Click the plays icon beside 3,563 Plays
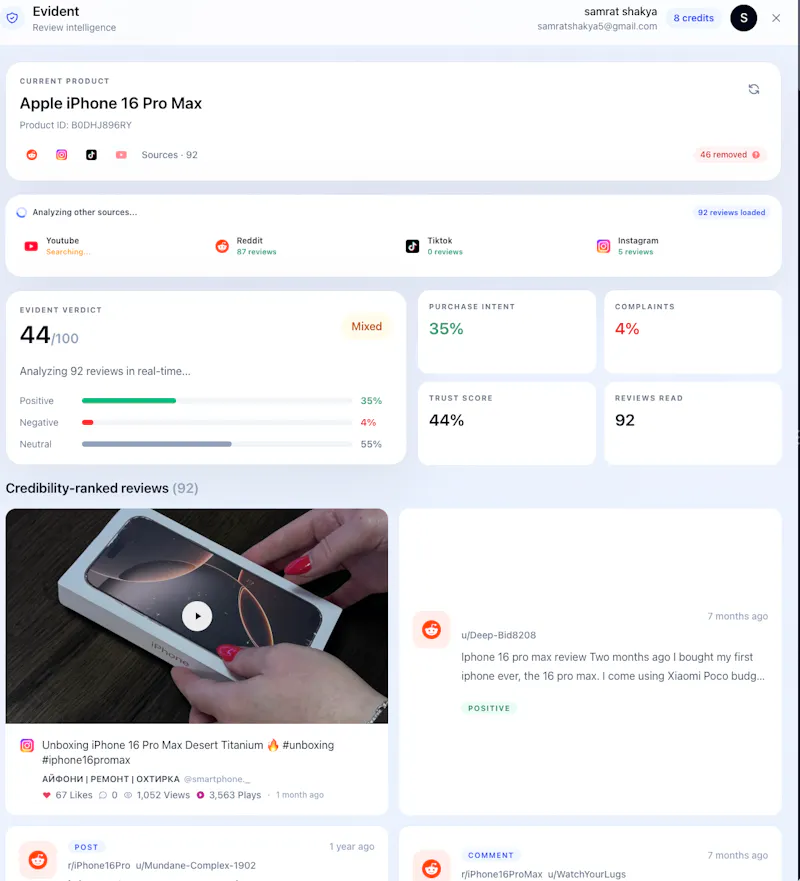 [x=201, y=795]
